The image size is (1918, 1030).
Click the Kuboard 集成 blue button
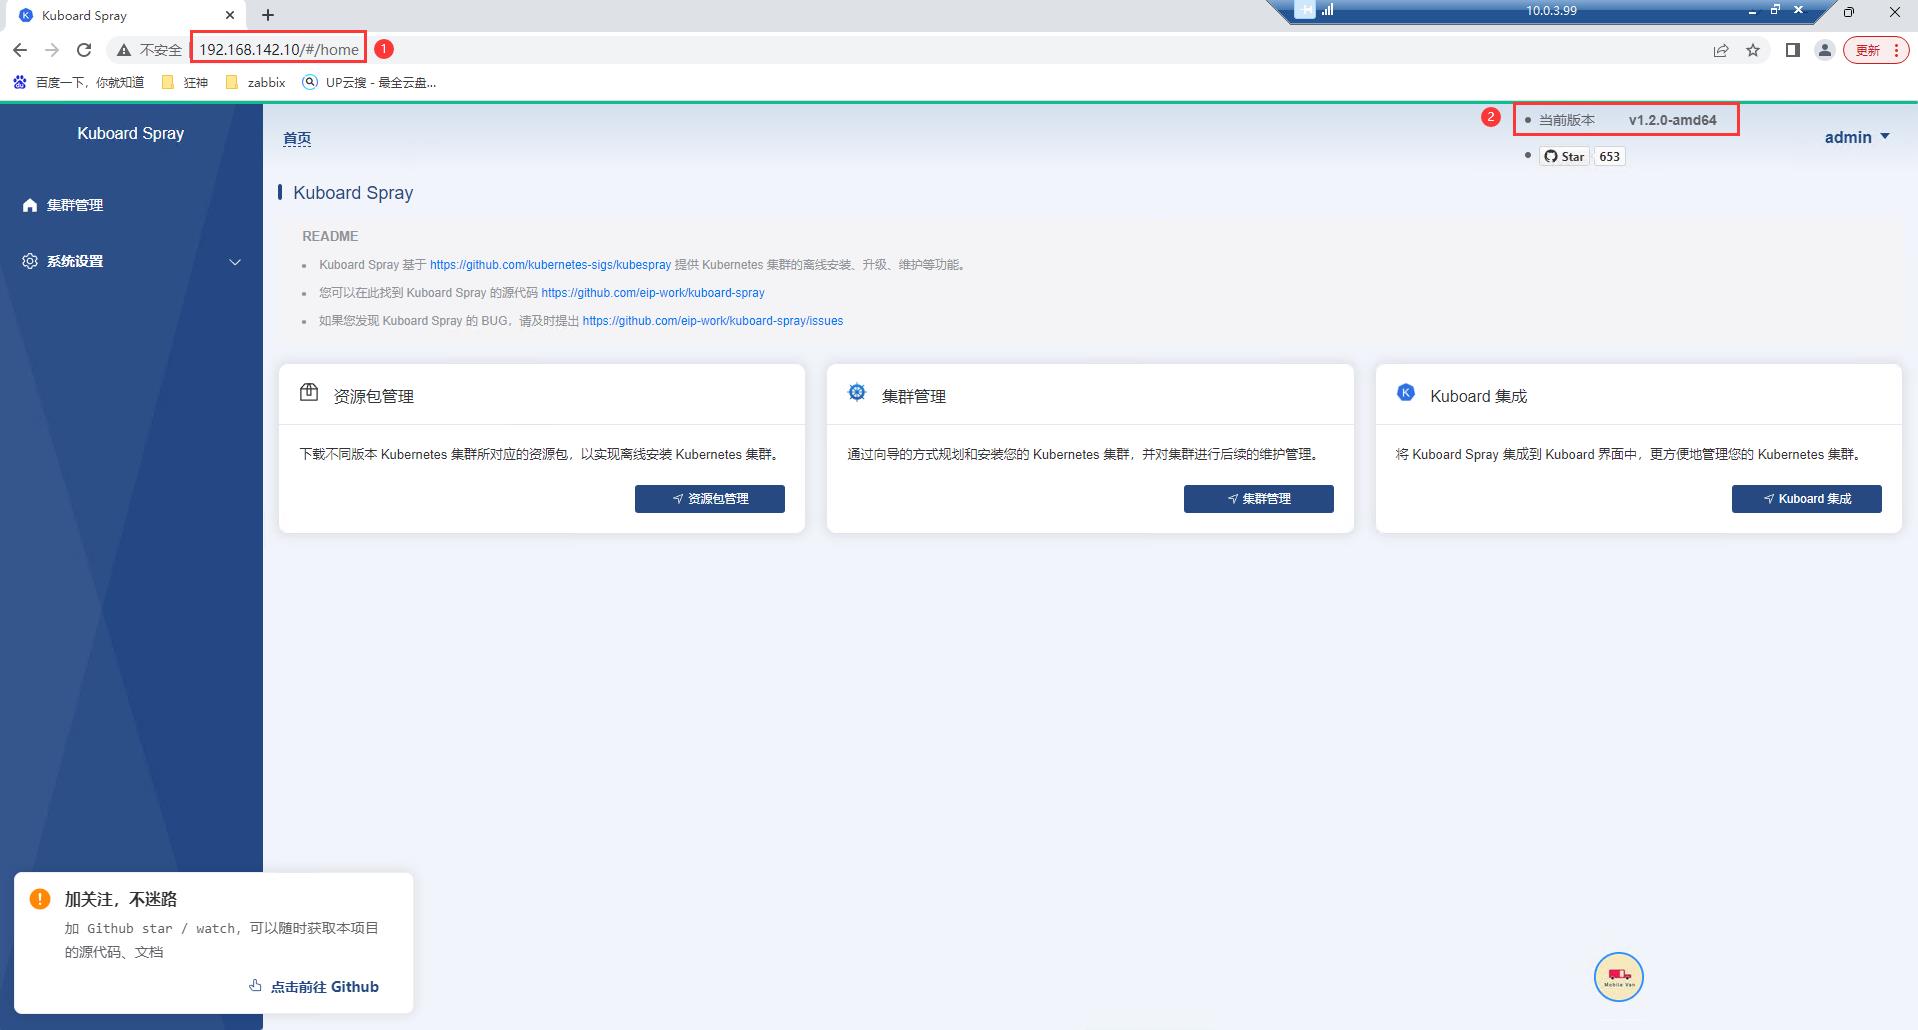1807,499
